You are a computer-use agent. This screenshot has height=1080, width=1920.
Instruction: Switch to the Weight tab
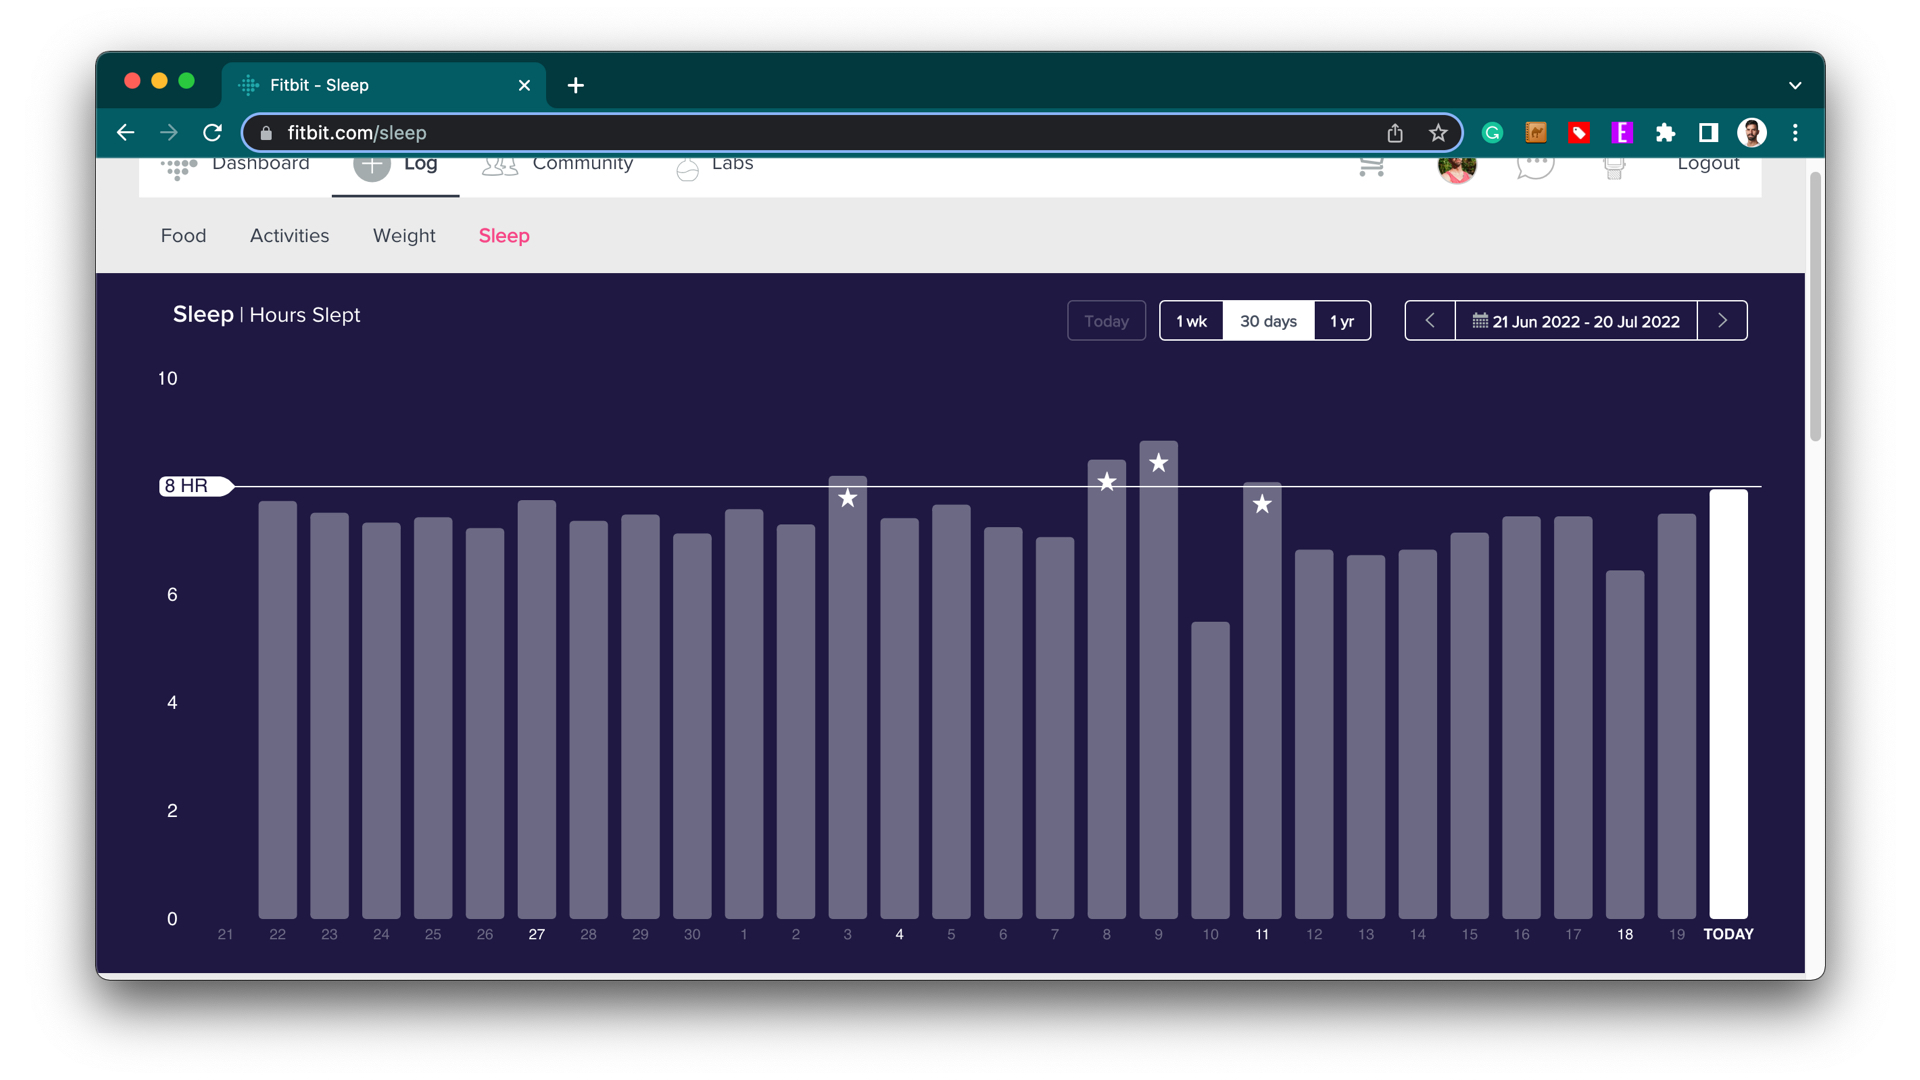pos(404,235)
